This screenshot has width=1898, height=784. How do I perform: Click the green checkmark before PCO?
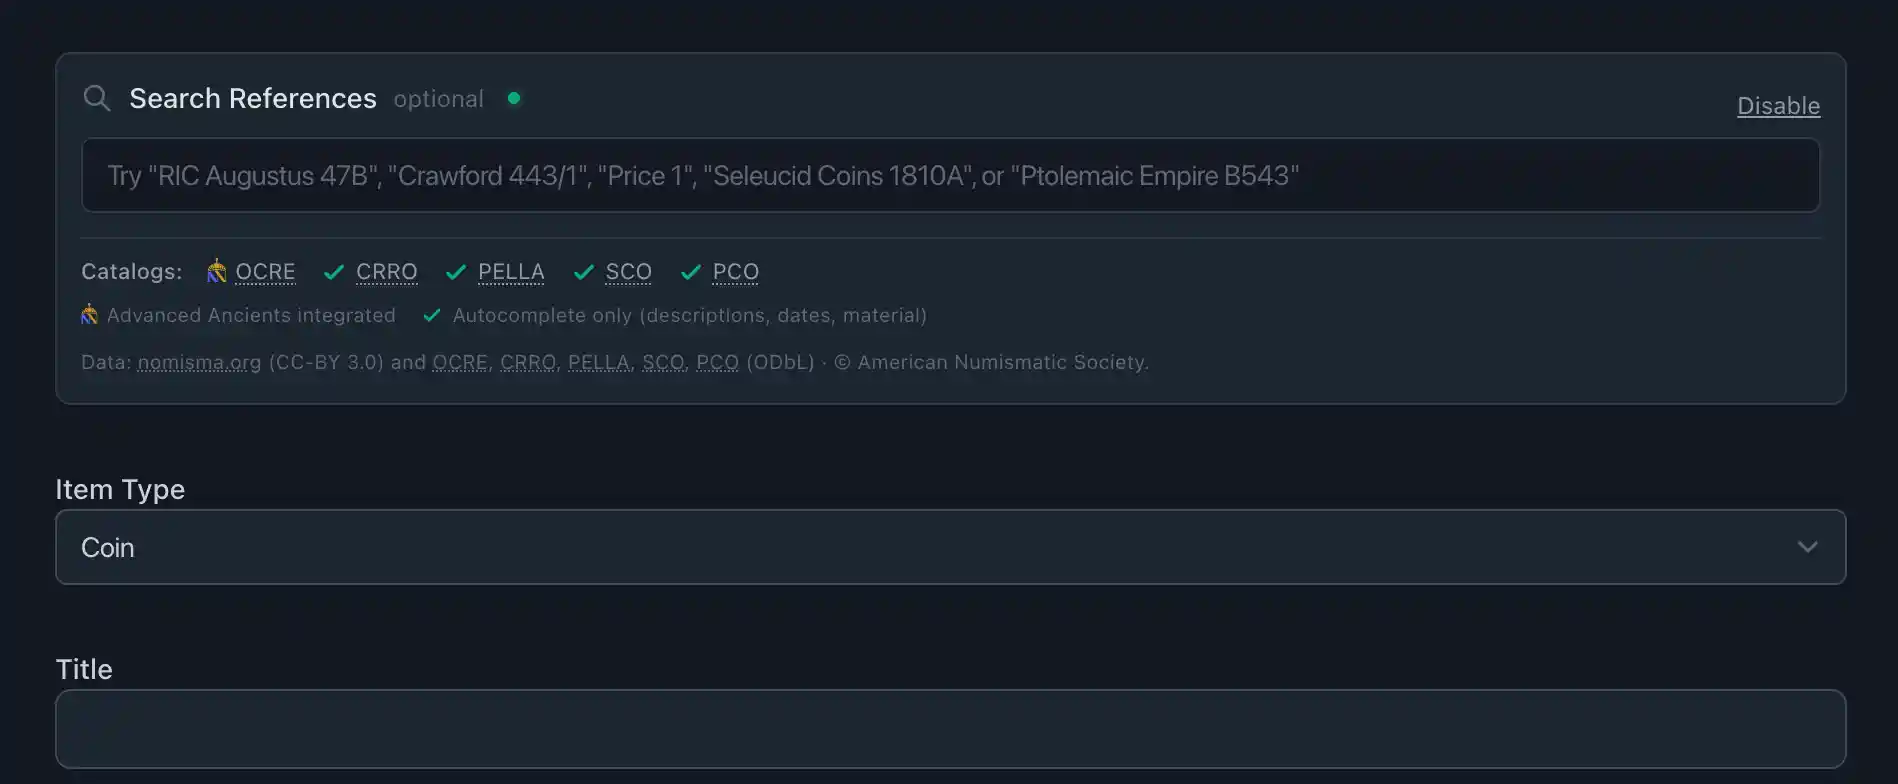click(x=690, y=272)
